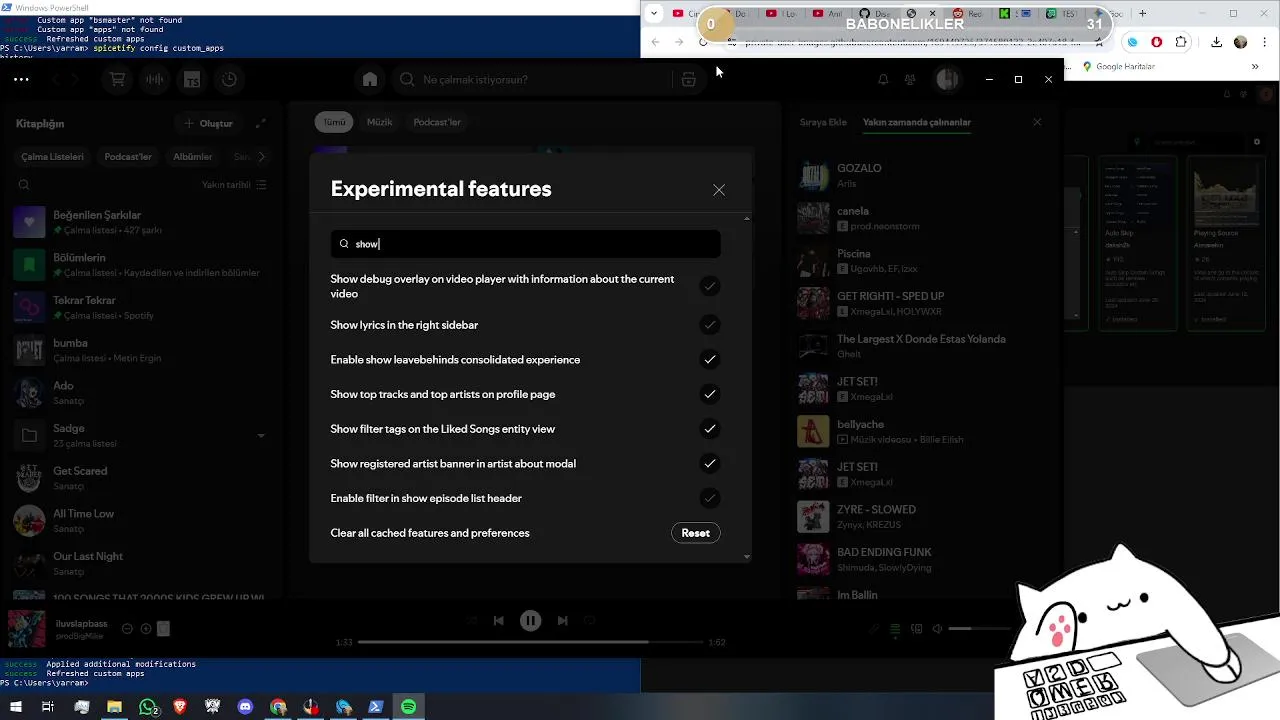Open the notifications bell in Spotify
The height and width of the screenshot is (720, 1280).
883,80
